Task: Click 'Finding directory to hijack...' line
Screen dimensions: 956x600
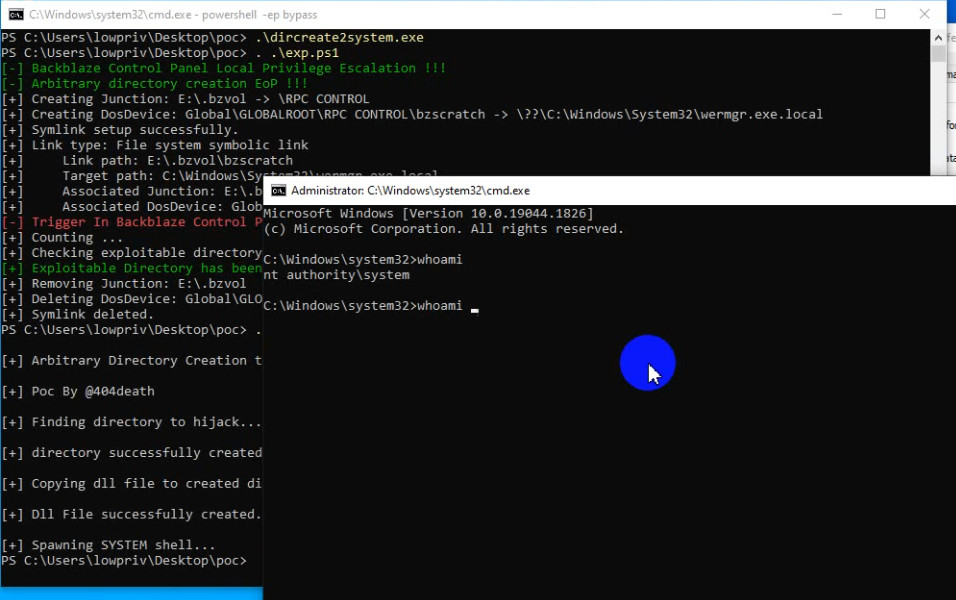Action: click(x=131, y=422)
